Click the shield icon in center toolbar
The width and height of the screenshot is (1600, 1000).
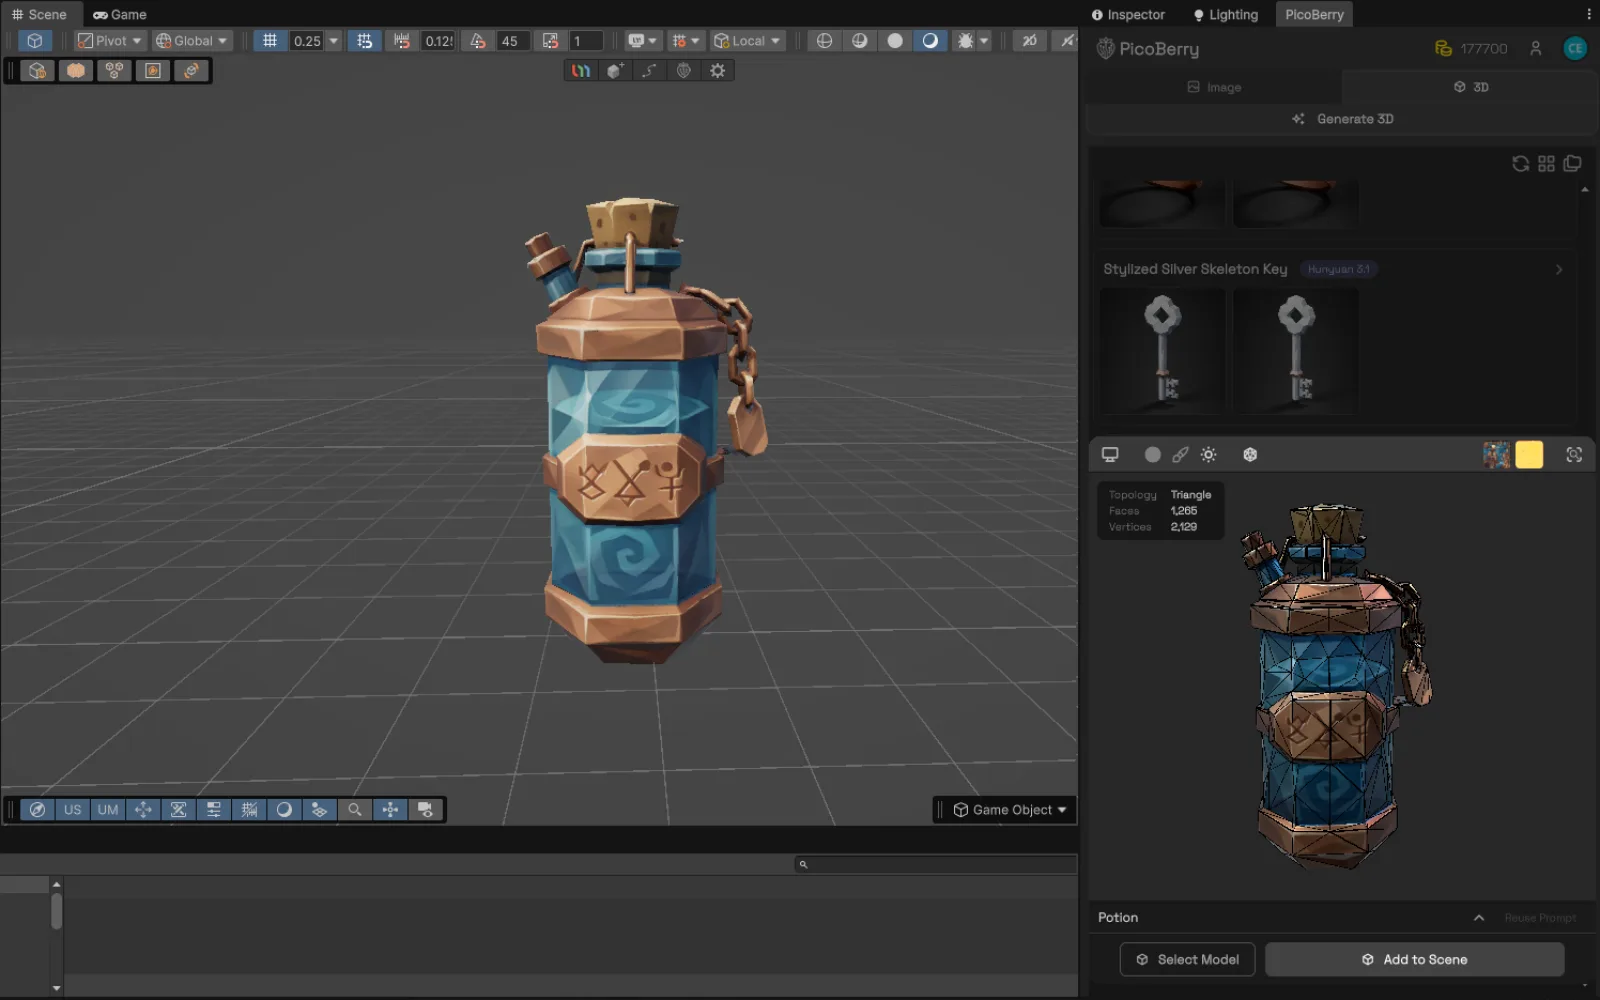pos(684,71)
